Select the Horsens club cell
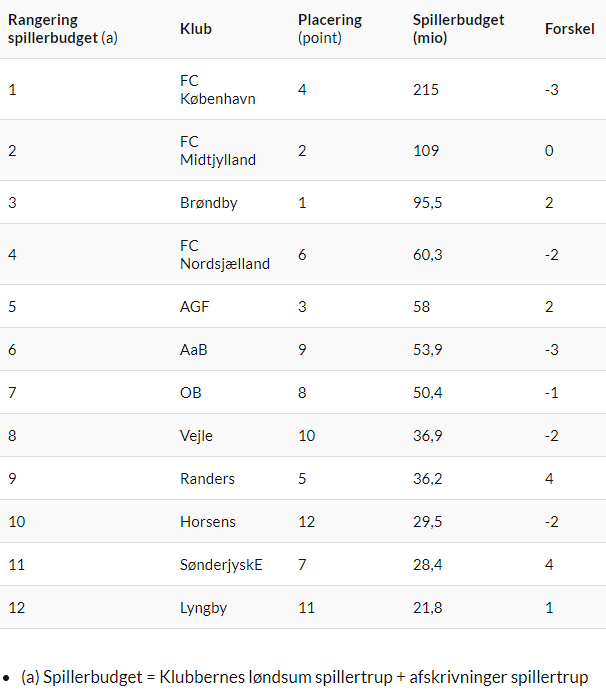The height and width of the screenshot is (698, 606). point(208,522)
